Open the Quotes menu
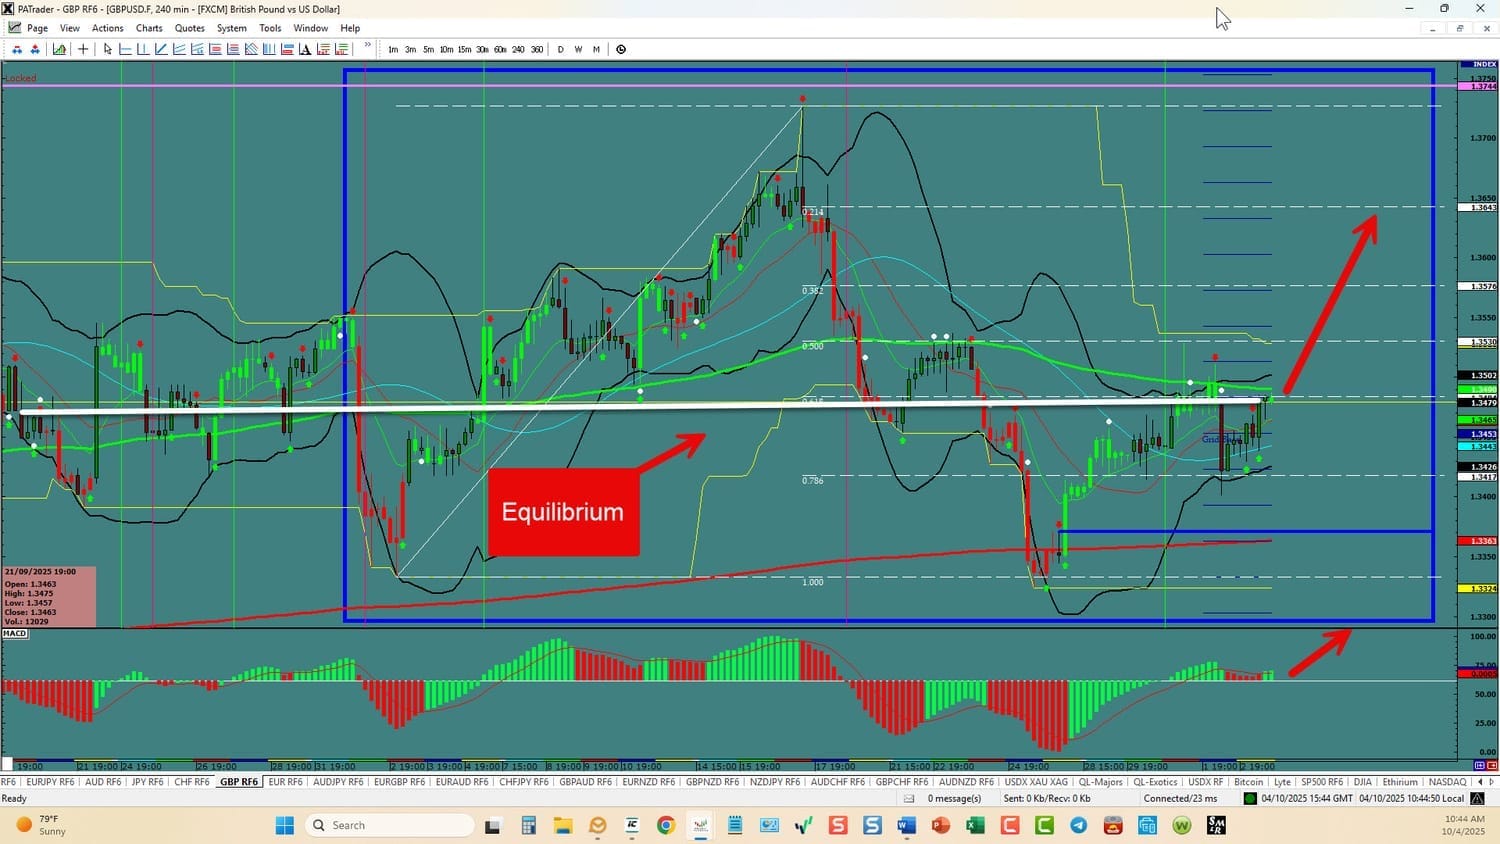 pos(190,28)
